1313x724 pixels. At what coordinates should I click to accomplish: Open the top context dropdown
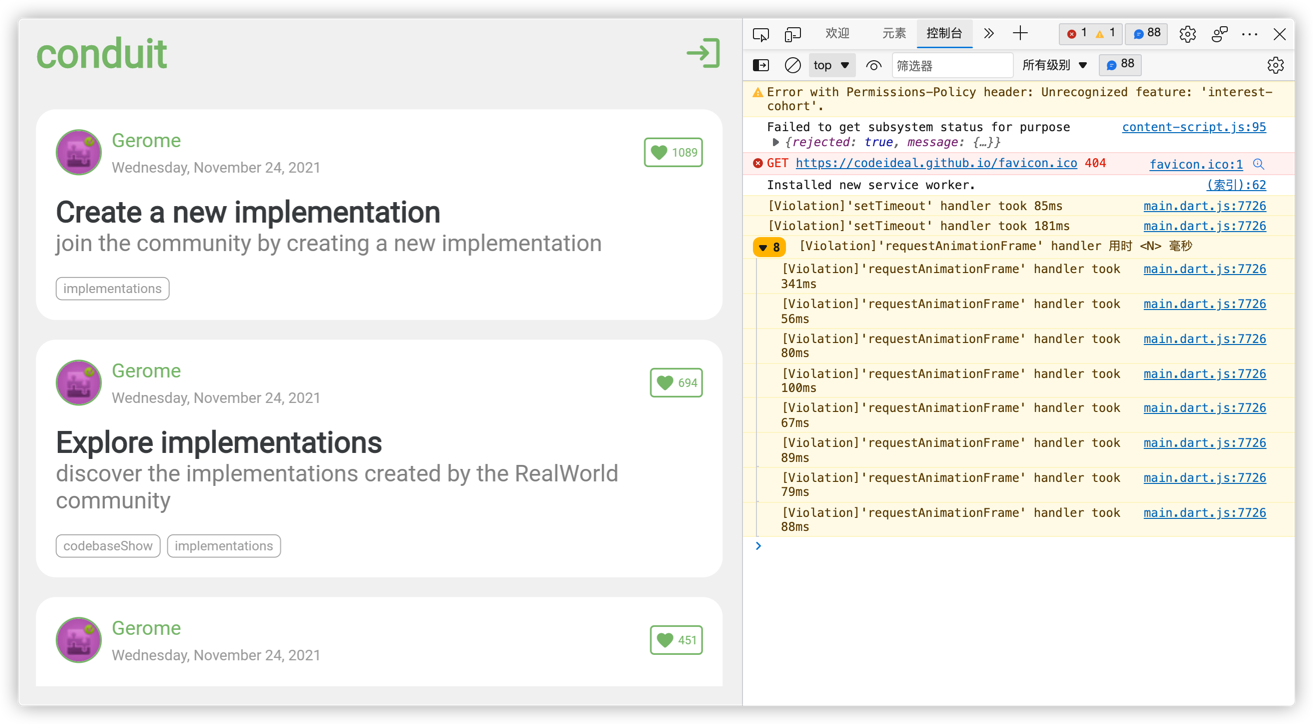(831, 65)
